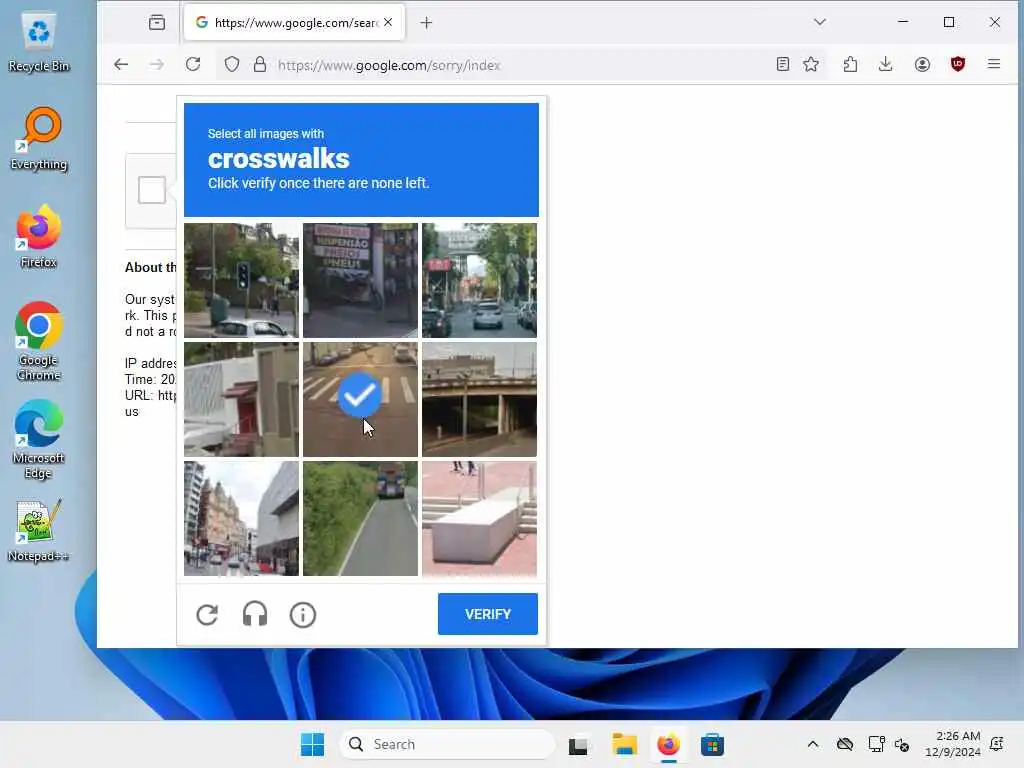Open the tracking protection shield icon
Viewport: 1024px width, 768px height.
coord(232,65)
